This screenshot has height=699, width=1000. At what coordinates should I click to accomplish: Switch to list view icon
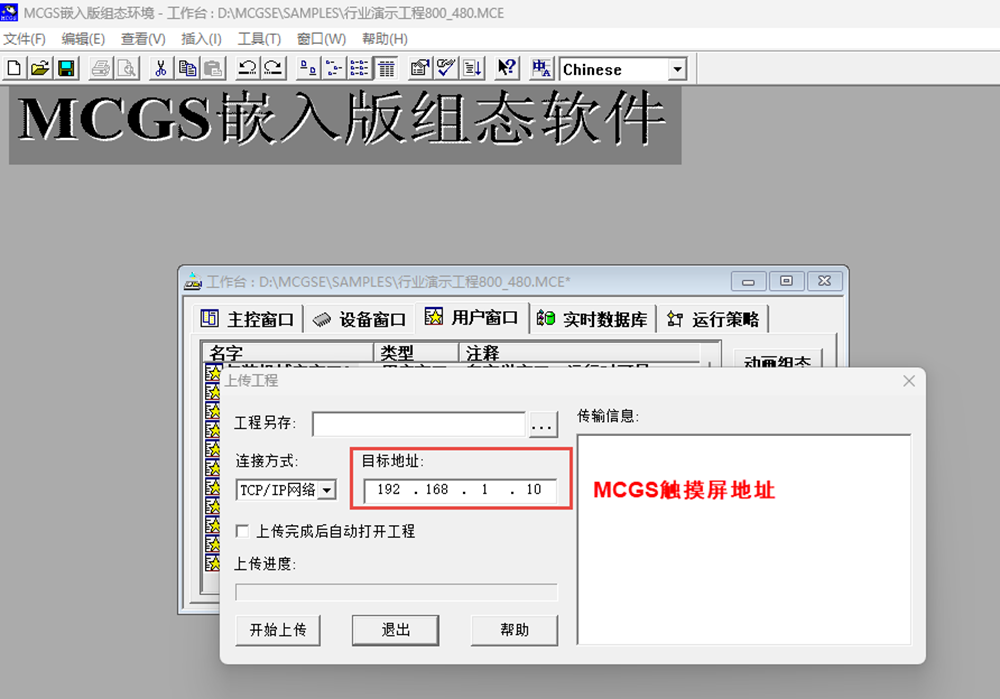(360, 68)
